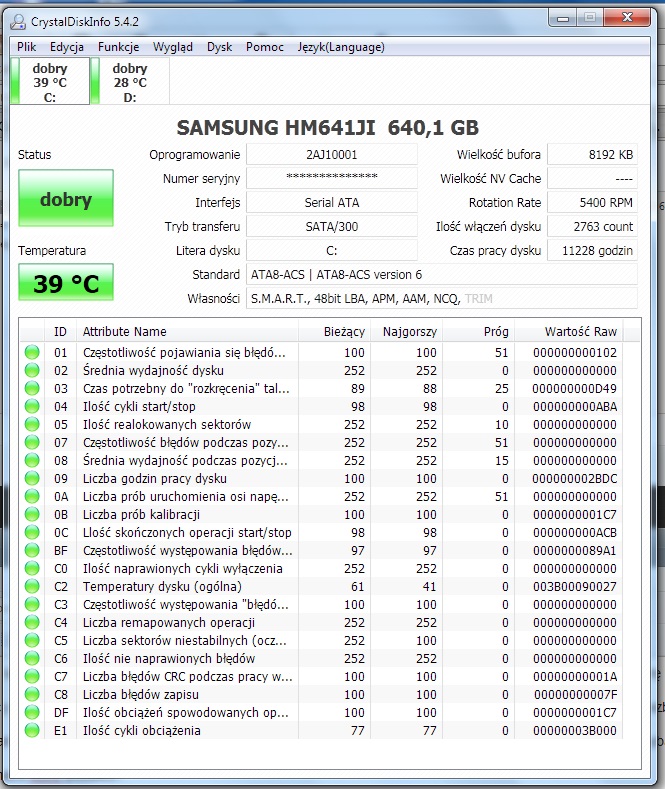Select row 'Ilość cykli obciążenia'
The height and width of the screenshot is (789, 665).
coord(321,730)
